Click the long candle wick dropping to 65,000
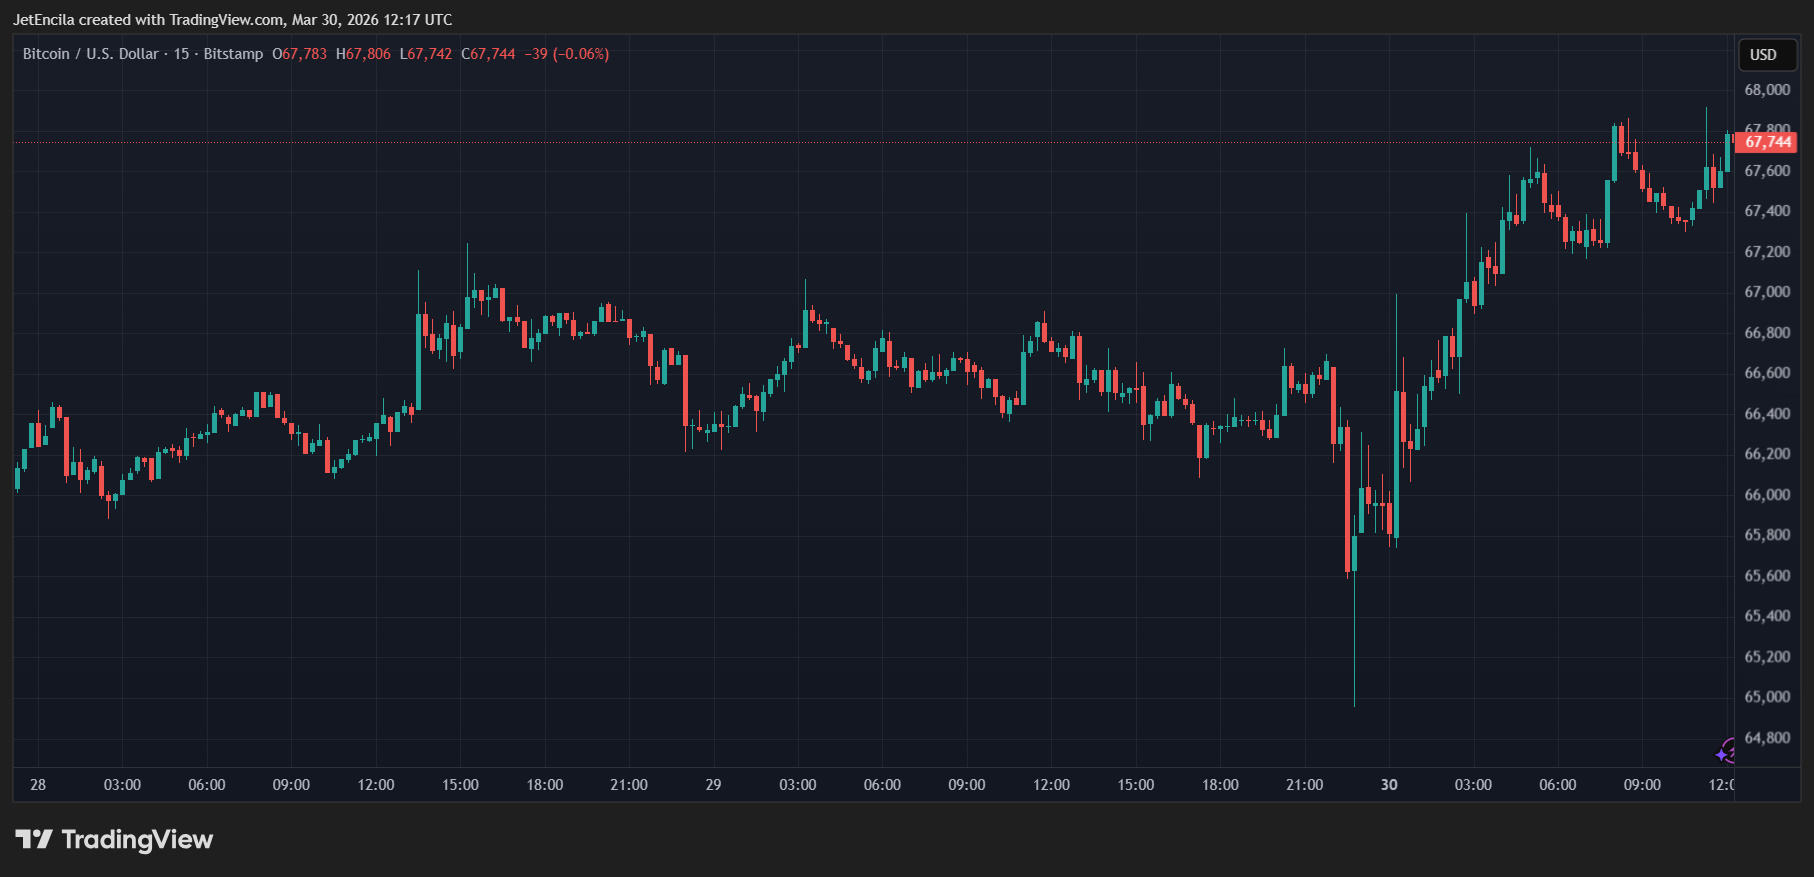The height and width of the screenshot is (877, 1814). tap(1354, 650)
